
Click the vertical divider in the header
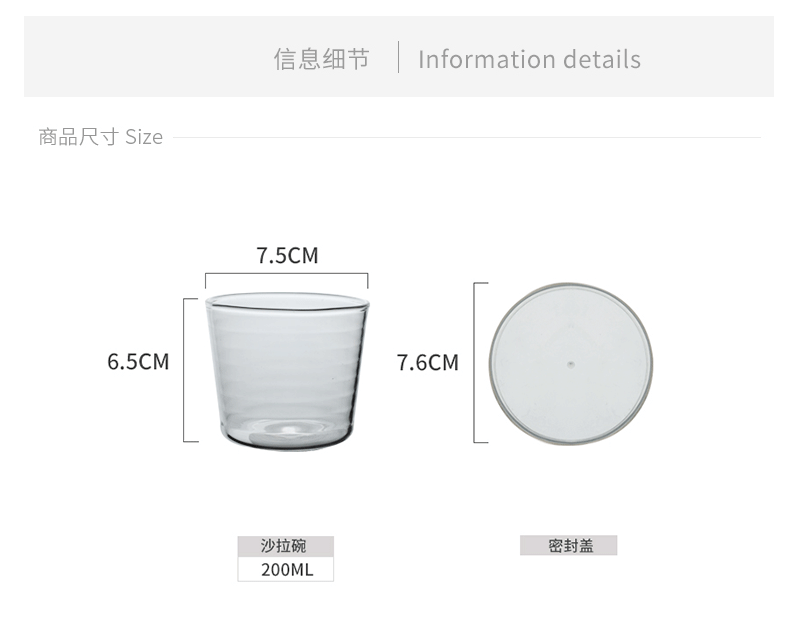tap(398, 58)
